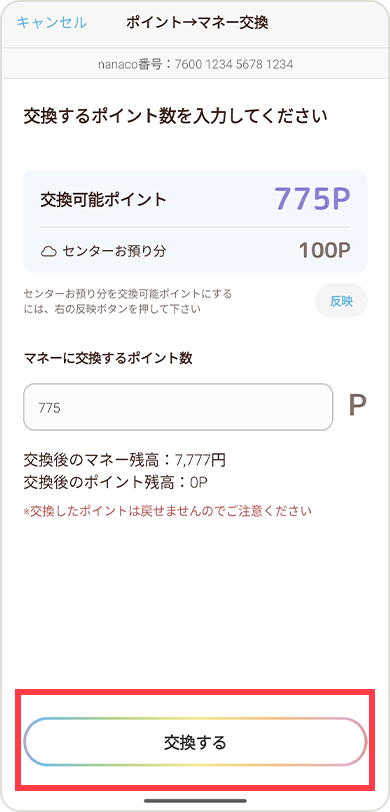
Task: Tap the cloud icon beside センターお預り分
Action: (x=49, y=252)
